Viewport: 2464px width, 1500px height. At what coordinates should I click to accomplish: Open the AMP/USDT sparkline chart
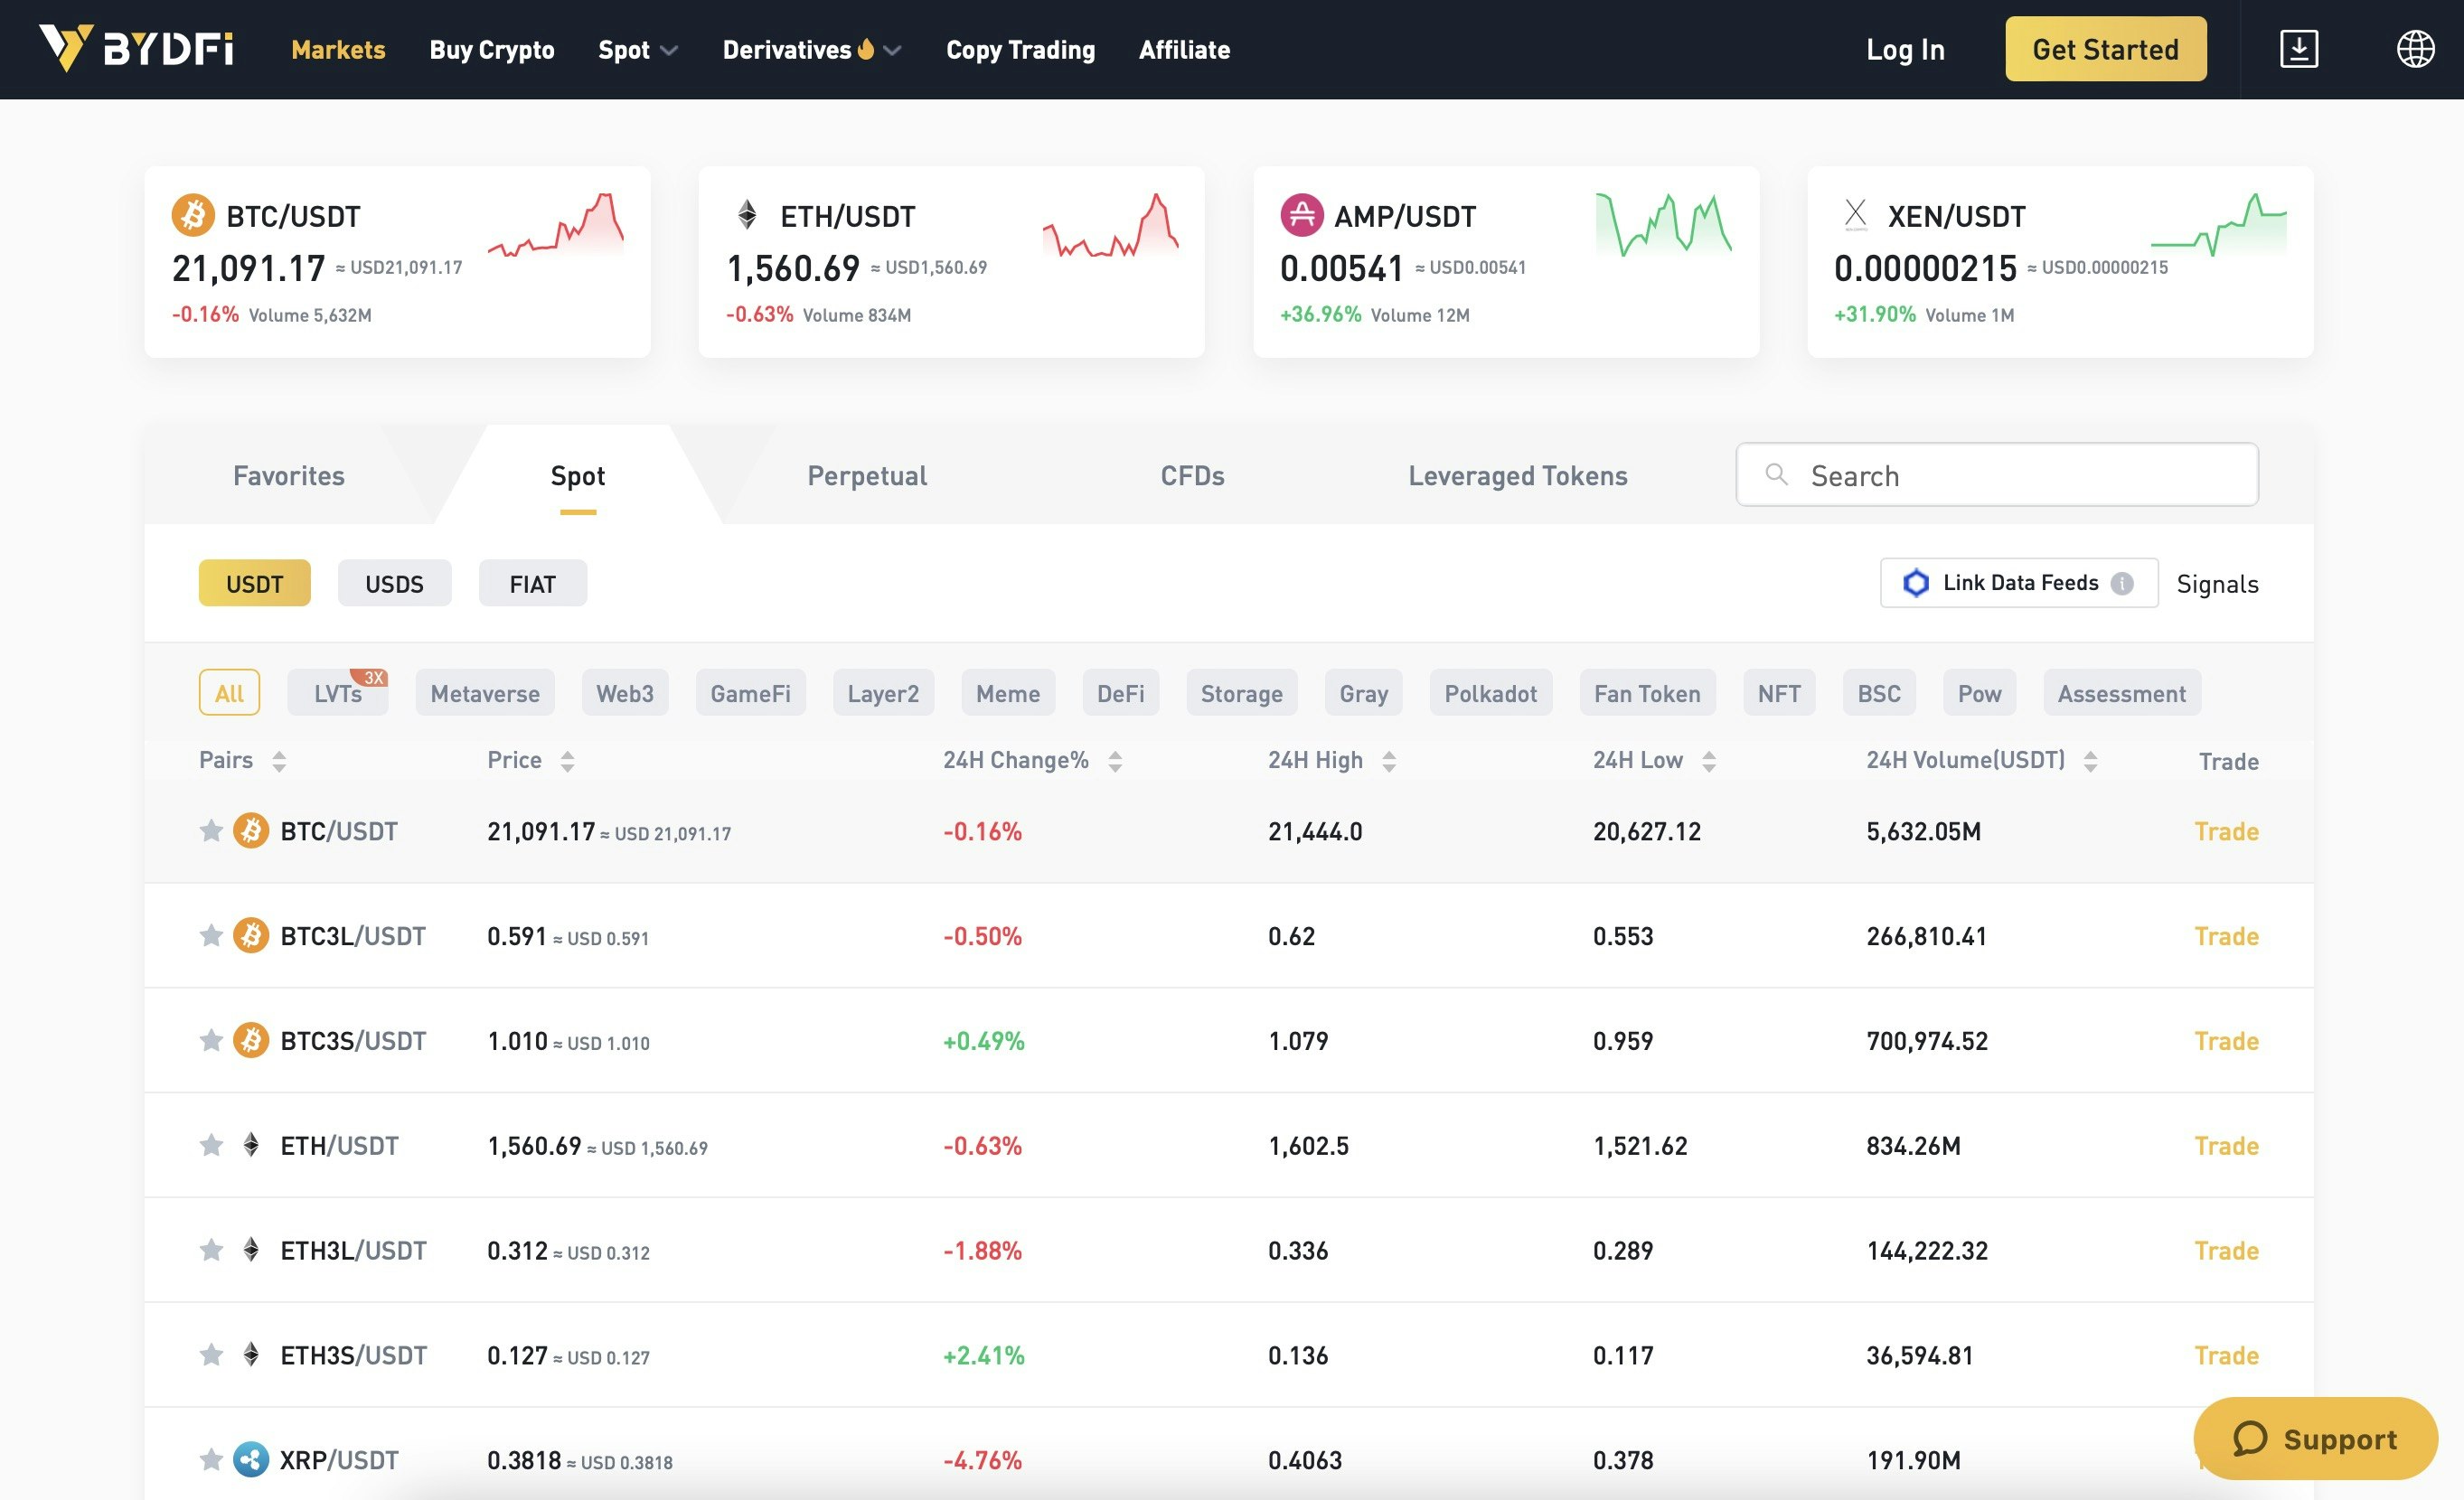(1663, 224)
